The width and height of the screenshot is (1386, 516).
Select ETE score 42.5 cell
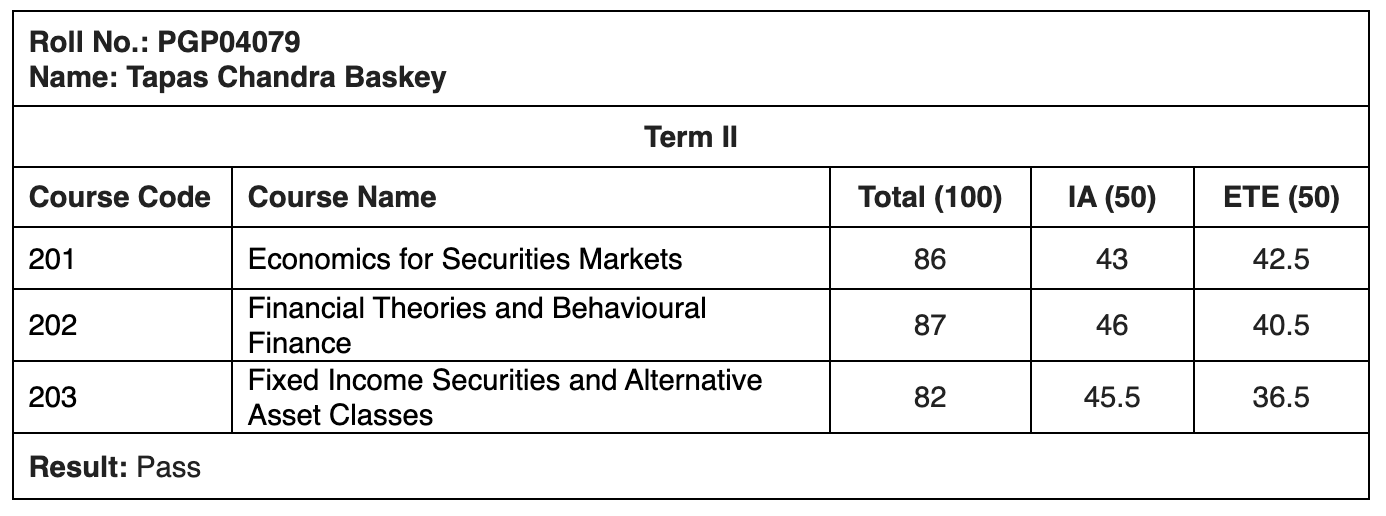click(1281, 259)
